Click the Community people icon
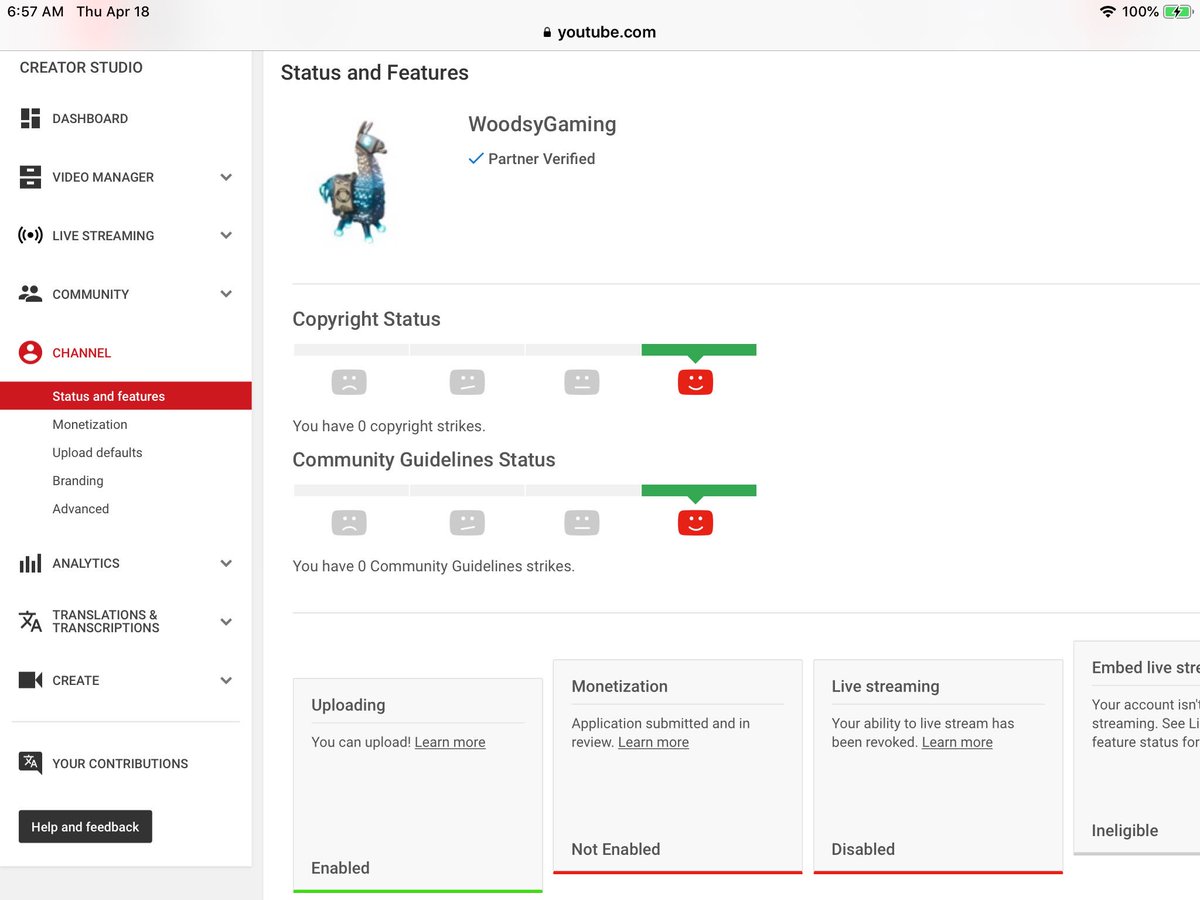The width and height of the screenshot is (1200, 900). (x=30, y=294)
